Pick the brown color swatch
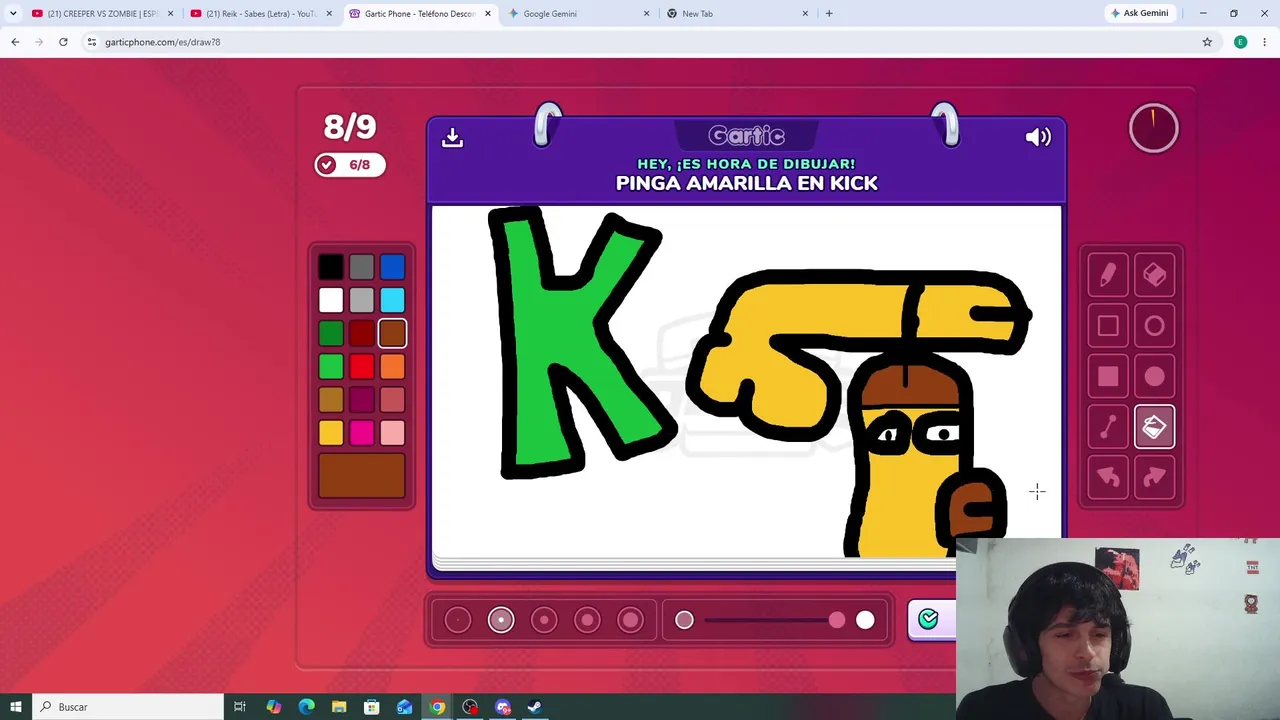This screenshot has height=720, width=1280. click(x=392, y=333)
